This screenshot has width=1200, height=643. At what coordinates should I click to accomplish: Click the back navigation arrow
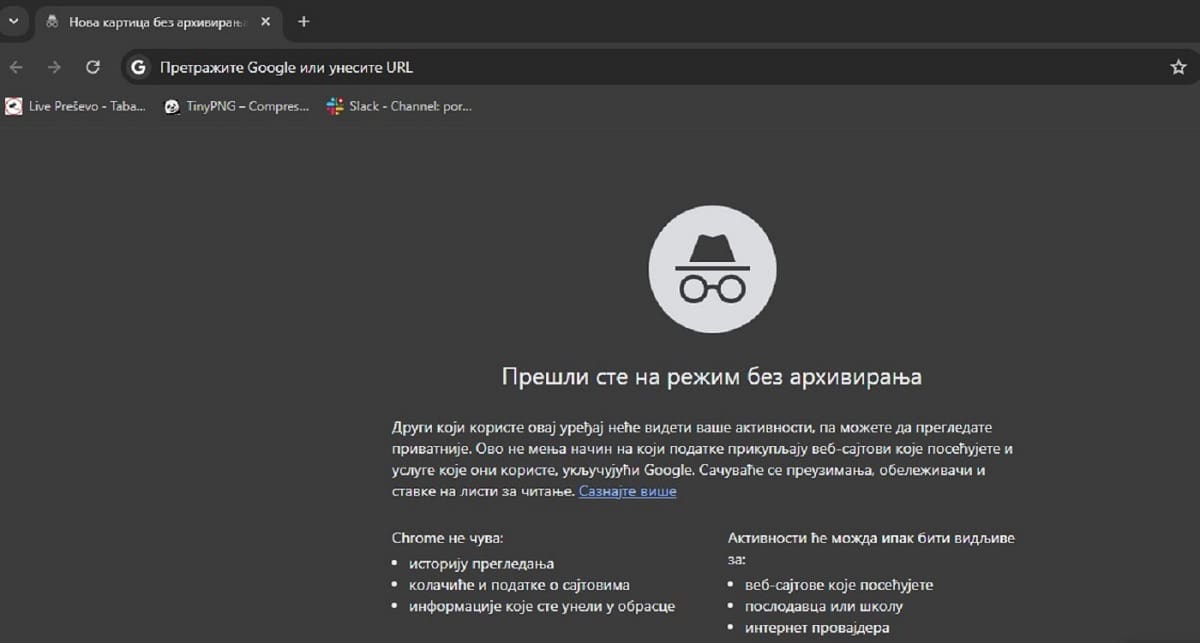(x=16, y=67)
